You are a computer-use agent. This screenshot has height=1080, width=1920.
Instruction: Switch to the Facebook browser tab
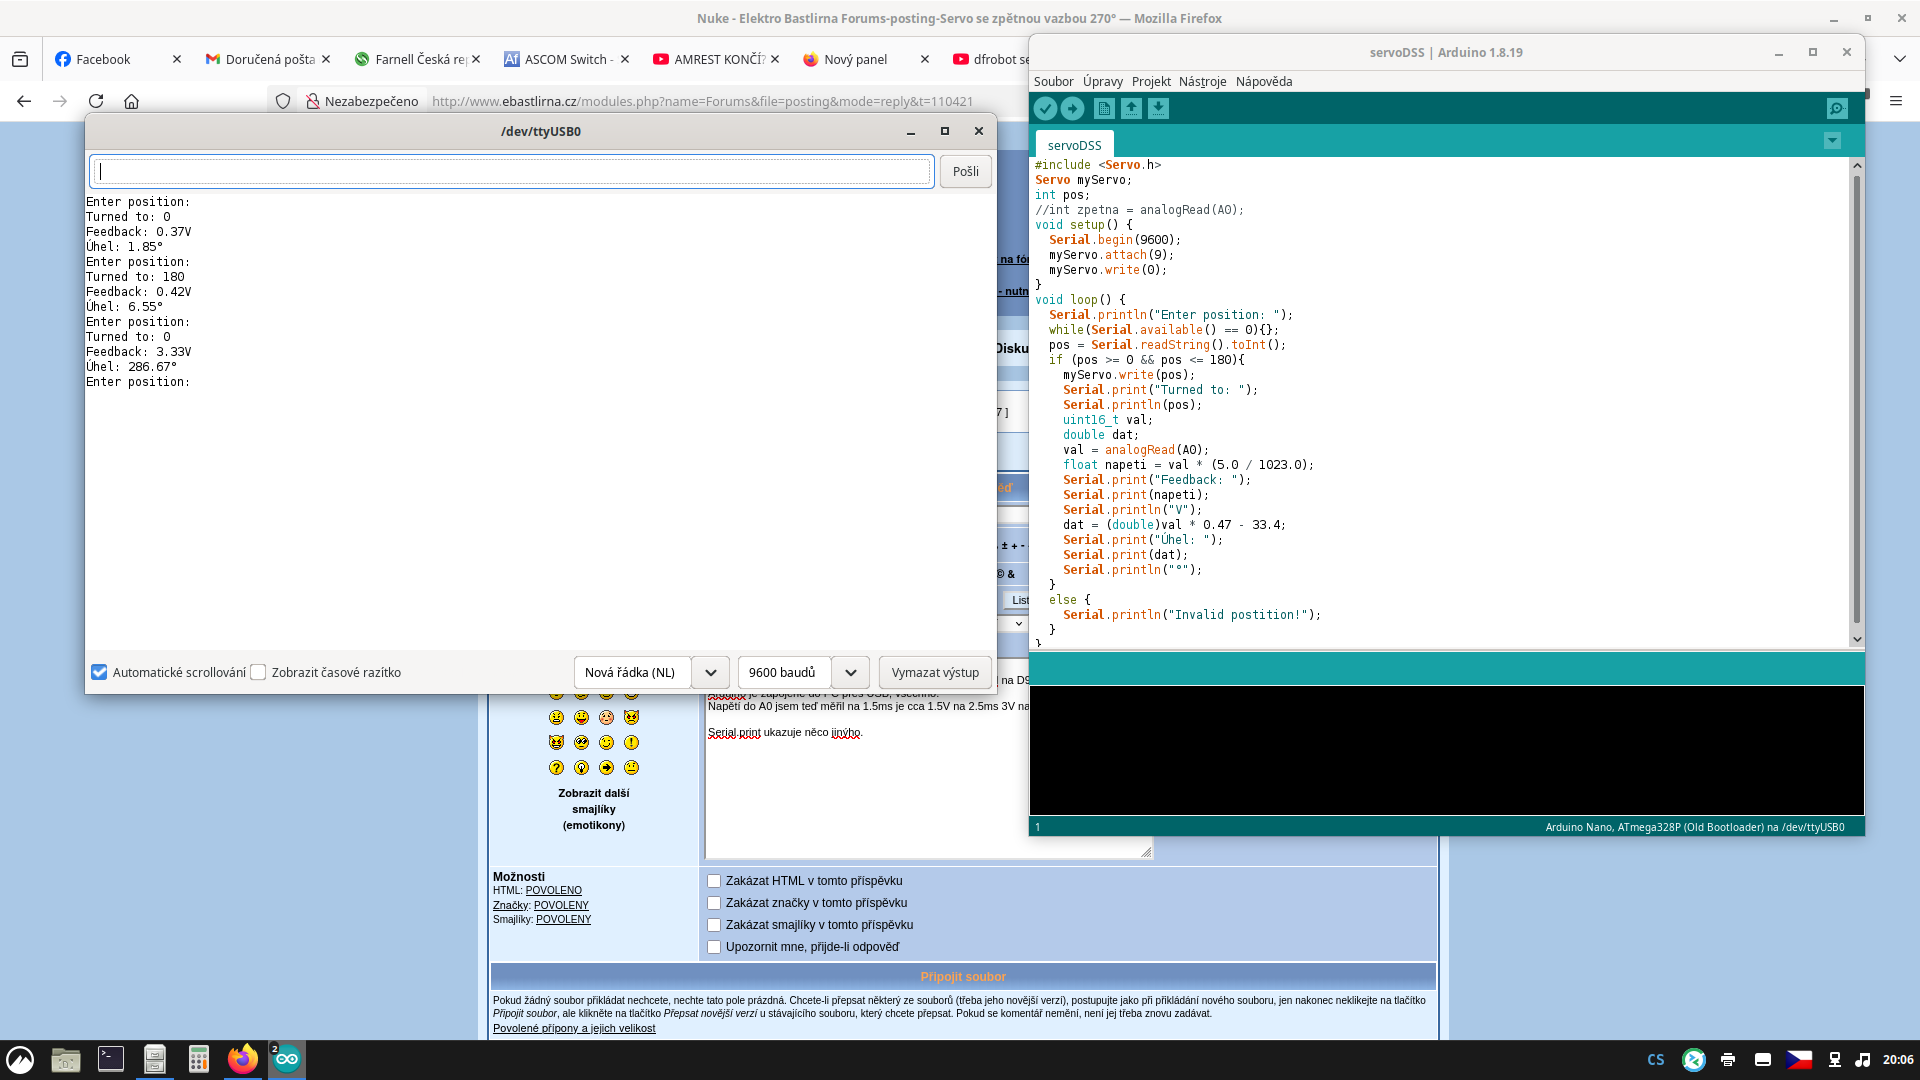coord(103,59)
